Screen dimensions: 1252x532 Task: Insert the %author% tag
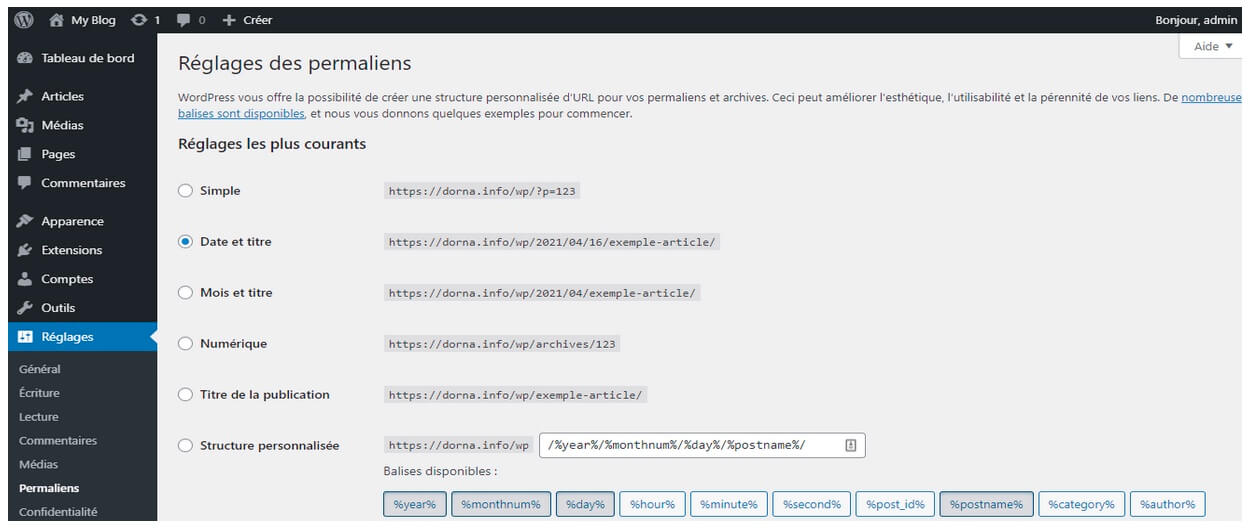pos(1168,504)
